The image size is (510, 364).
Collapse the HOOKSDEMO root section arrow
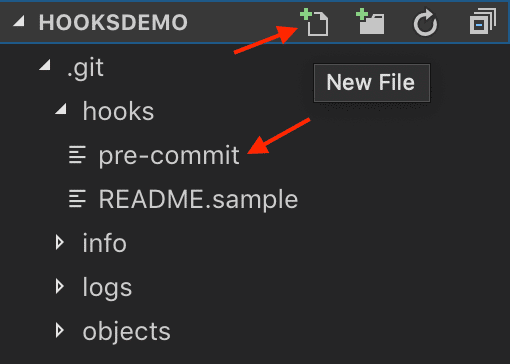point(19,21)
